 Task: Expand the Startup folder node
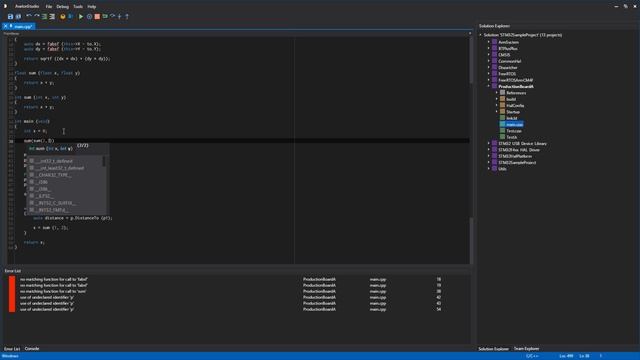(x=497, y=112)
